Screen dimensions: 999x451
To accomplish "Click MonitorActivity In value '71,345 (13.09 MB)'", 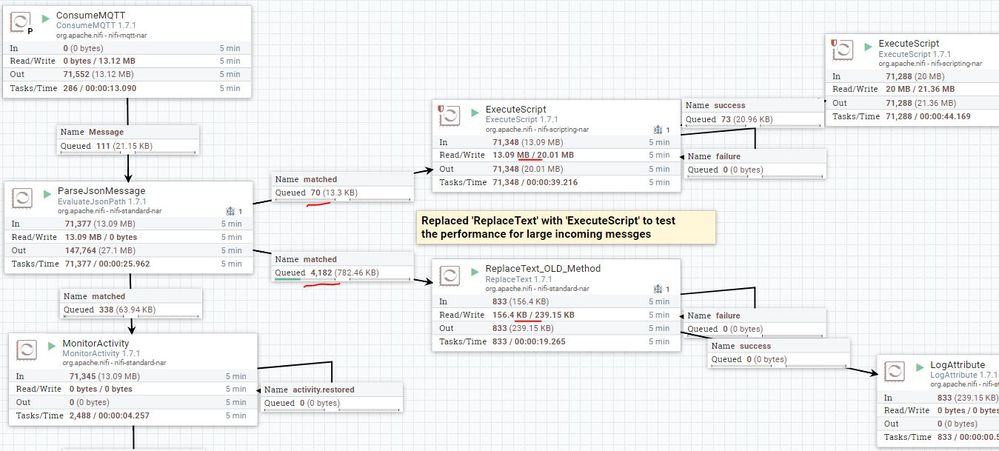I will click(104, 376).
